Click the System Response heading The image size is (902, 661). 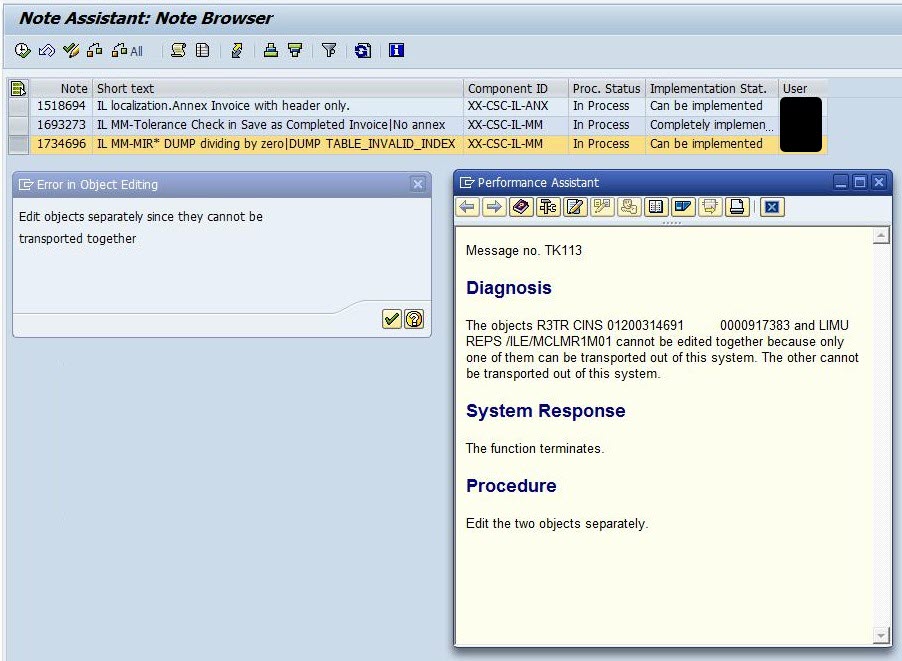[x=545, y=411]
